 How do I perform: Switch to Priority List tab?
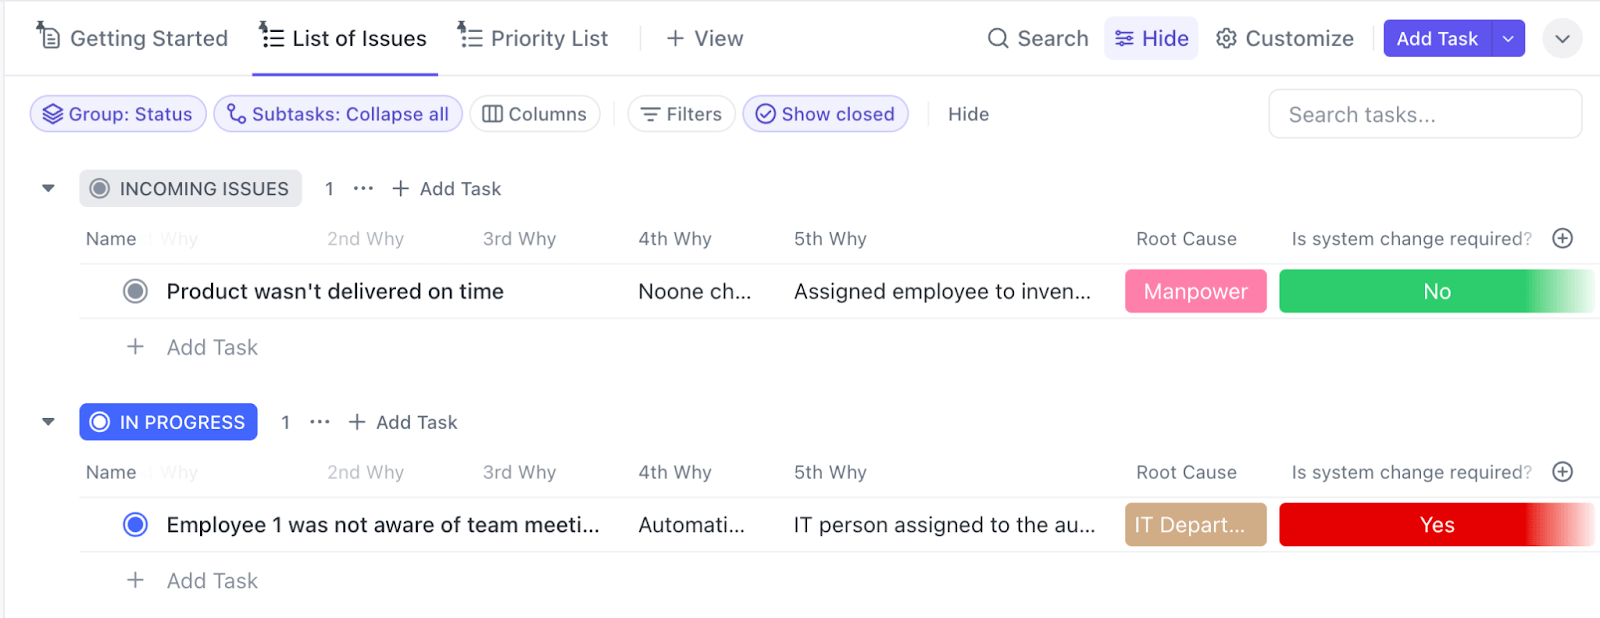(533, 38)
